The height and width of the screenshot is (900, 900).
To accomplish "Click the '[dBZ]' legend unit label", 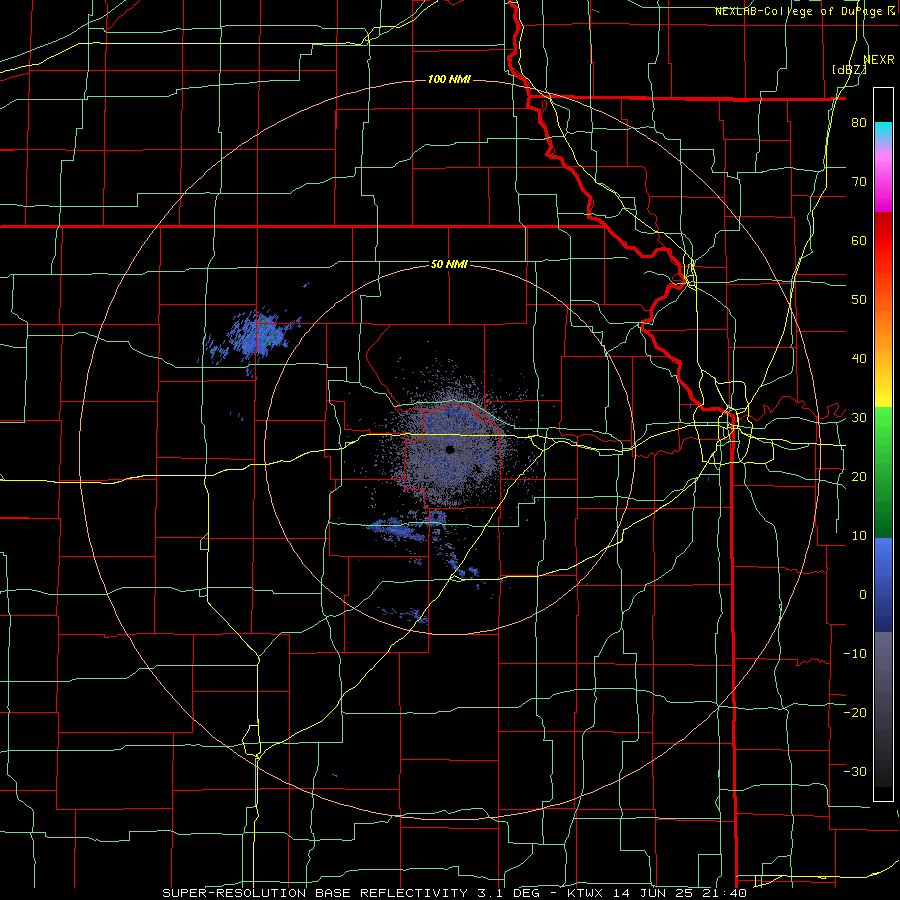I will tap(849, 69).
